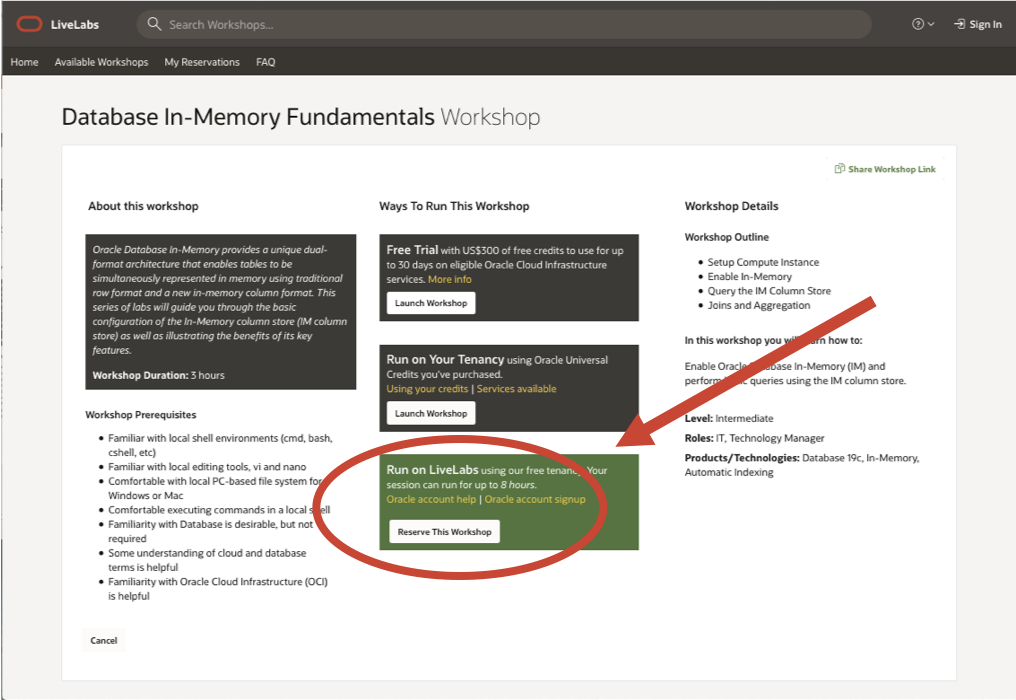The width and height of the screenshot is (1016, 700).
Task: Click the Cancel button
Action: click(x=104, y=640)
